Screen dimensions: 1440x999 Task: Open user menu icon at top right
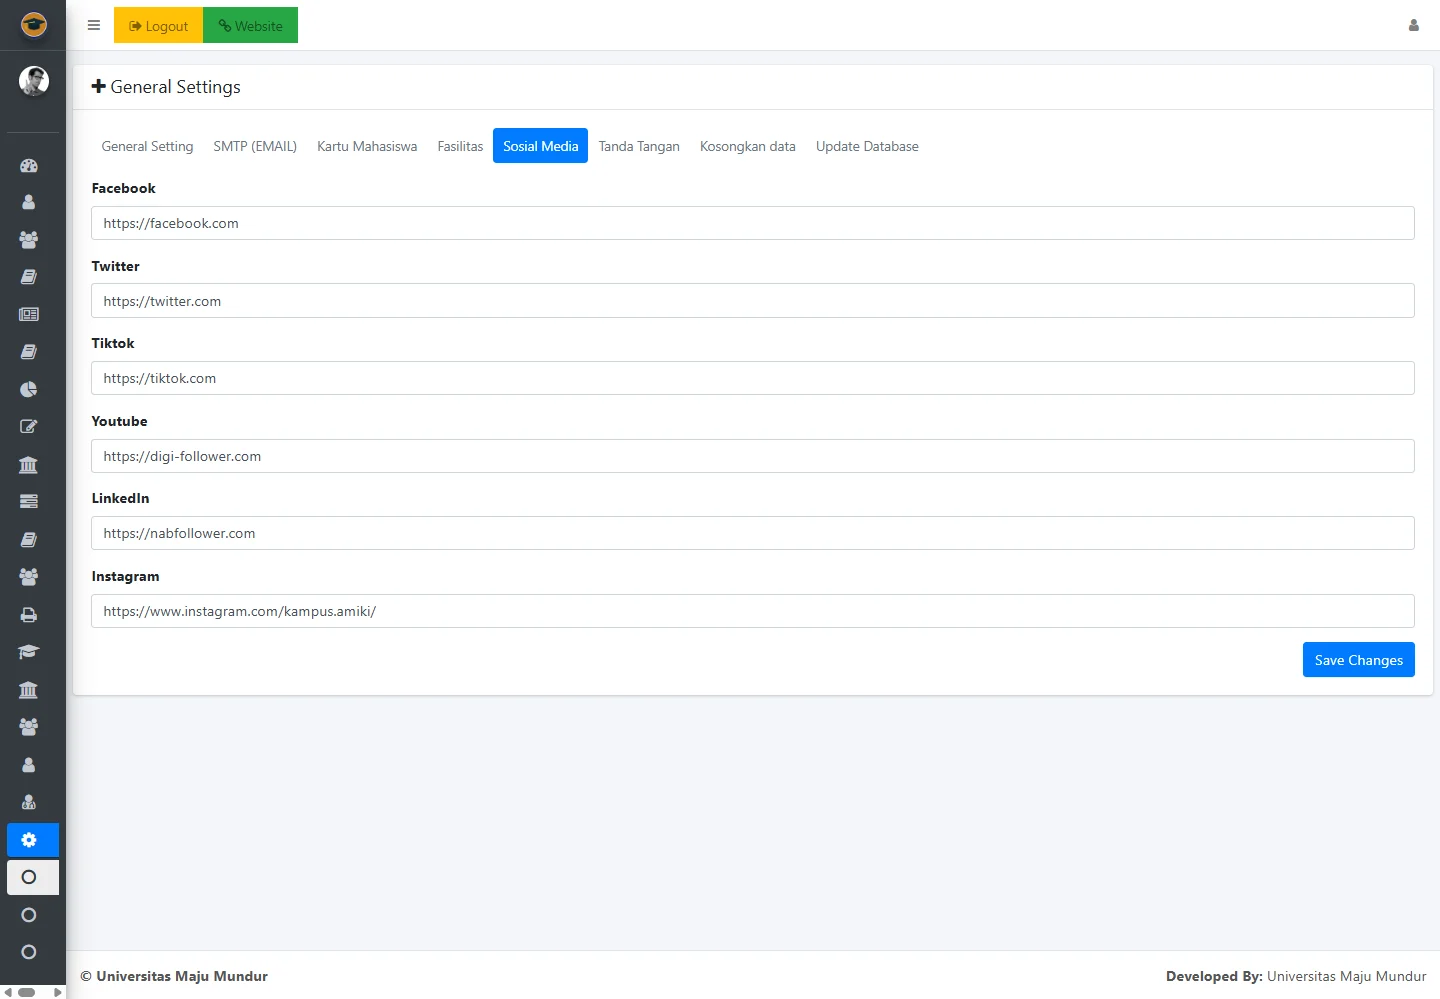[x=1413, y=26]
